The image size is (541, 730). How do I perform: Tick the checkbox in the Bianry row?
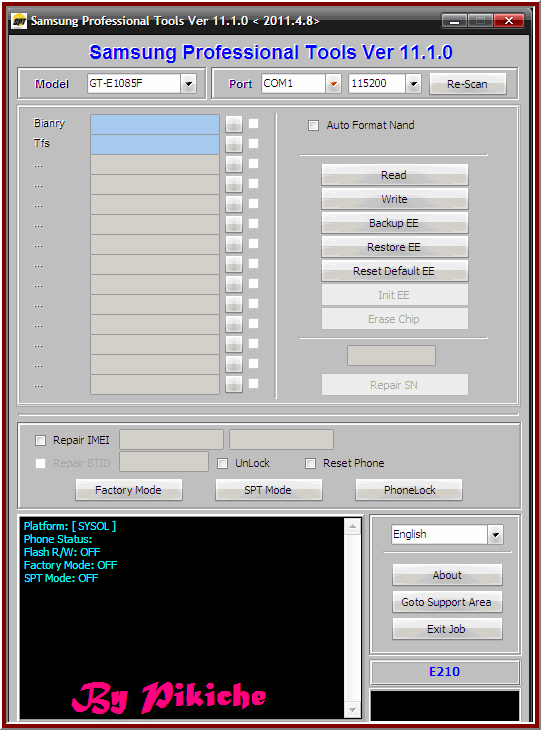(x=254, y=123)
